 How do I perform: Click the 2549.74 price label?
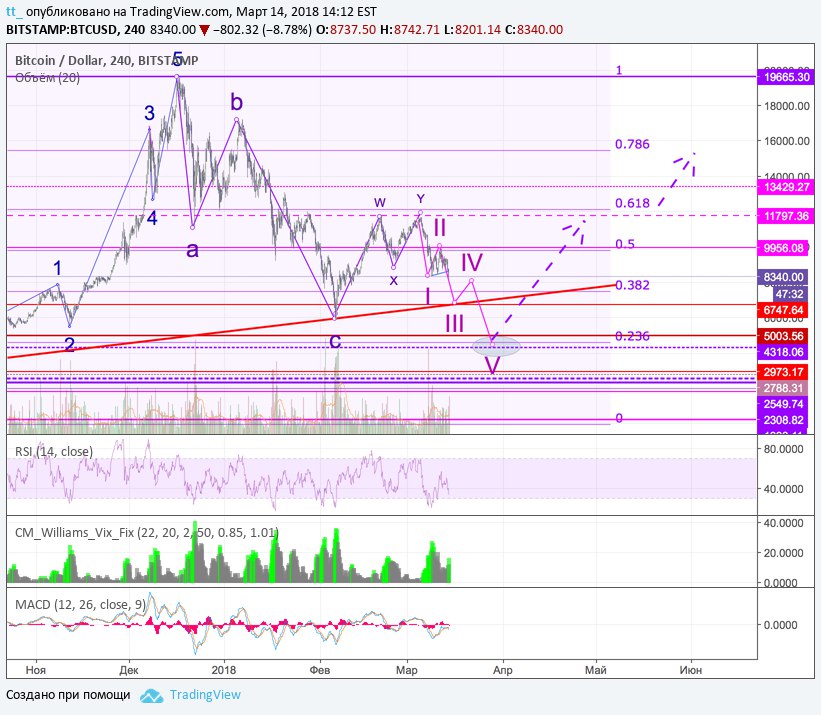(x=783, y=404)
